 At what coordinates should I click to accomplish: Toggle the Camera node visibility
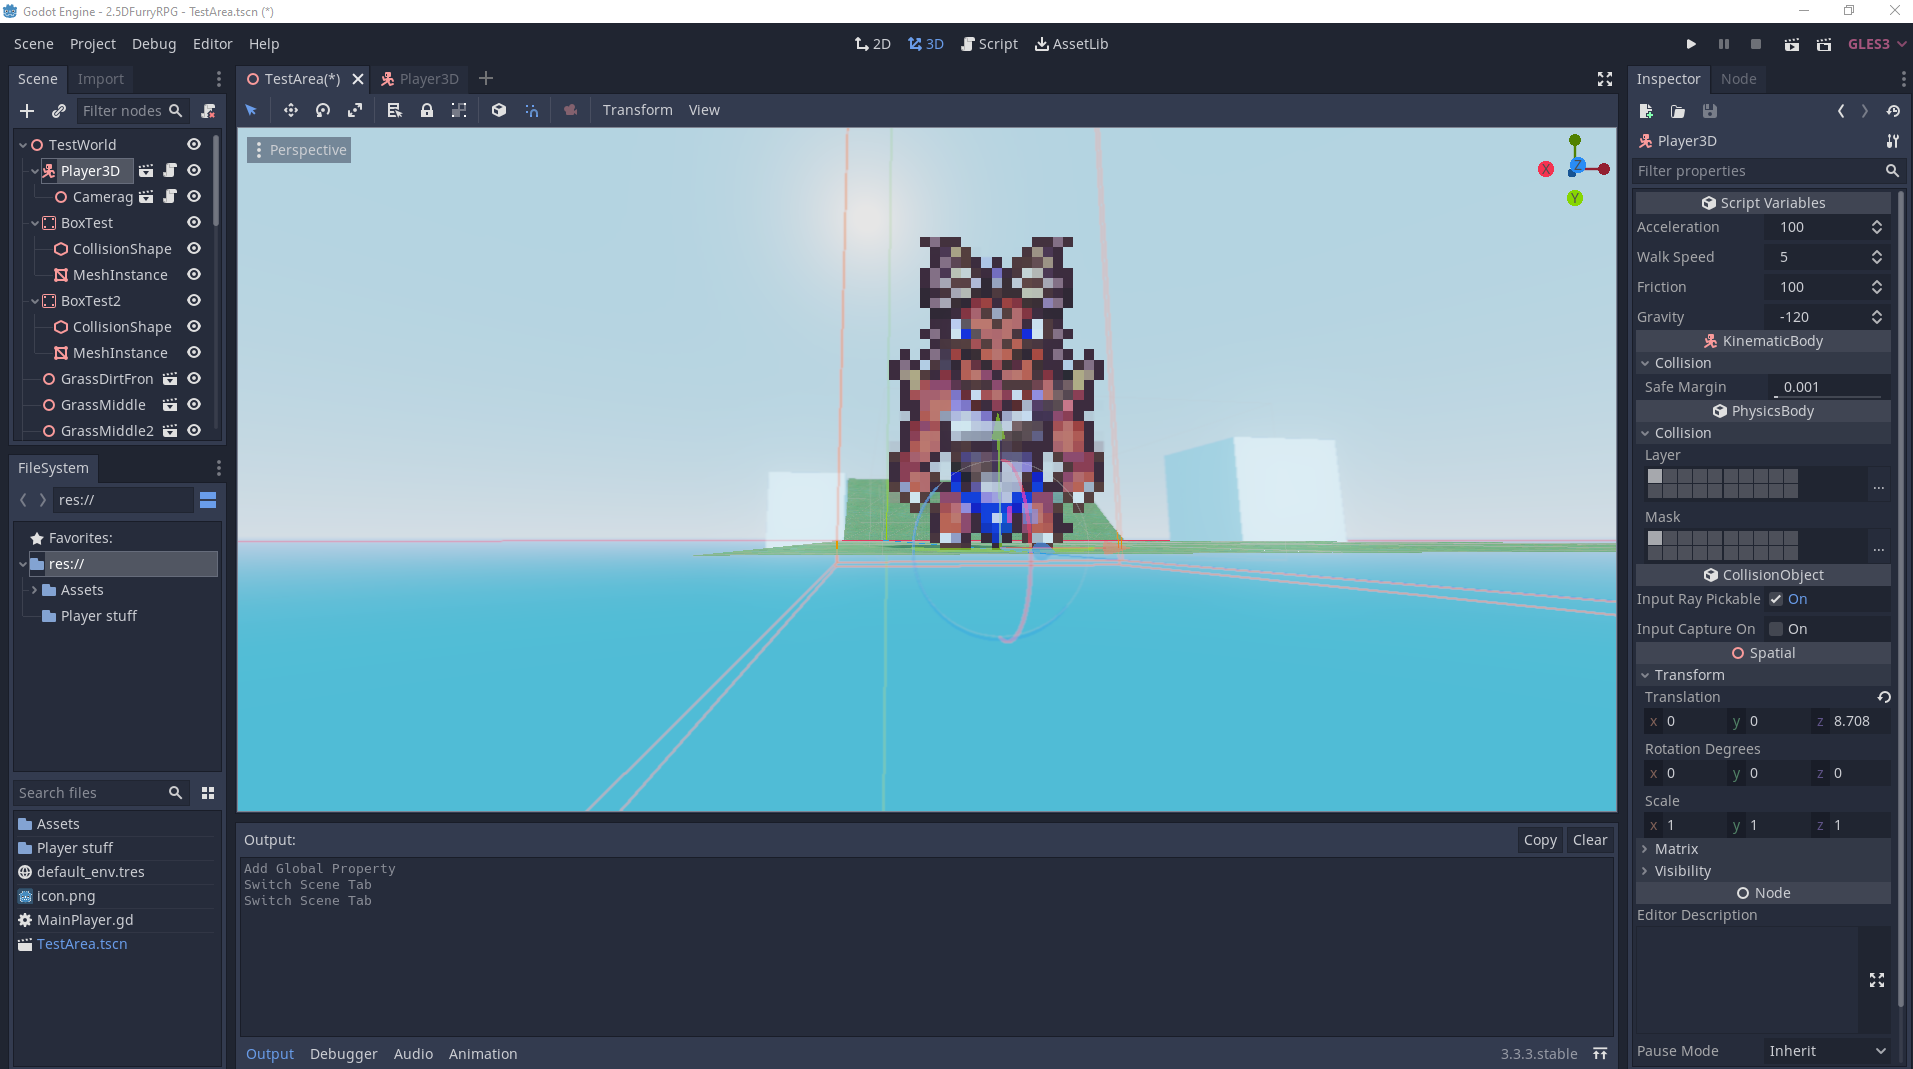pyautogui.click(x=194, y=197)
